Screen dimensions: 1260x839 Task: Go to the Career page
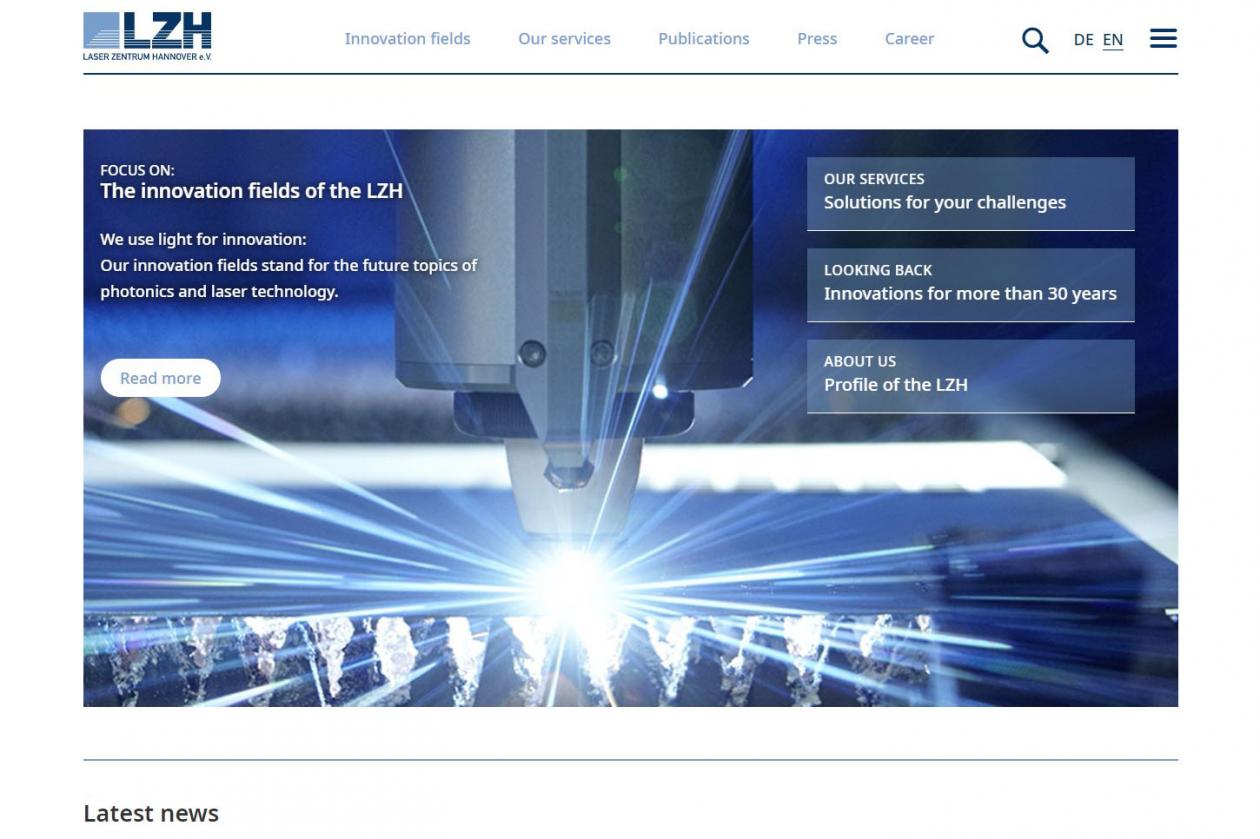[x=908, y=39]
